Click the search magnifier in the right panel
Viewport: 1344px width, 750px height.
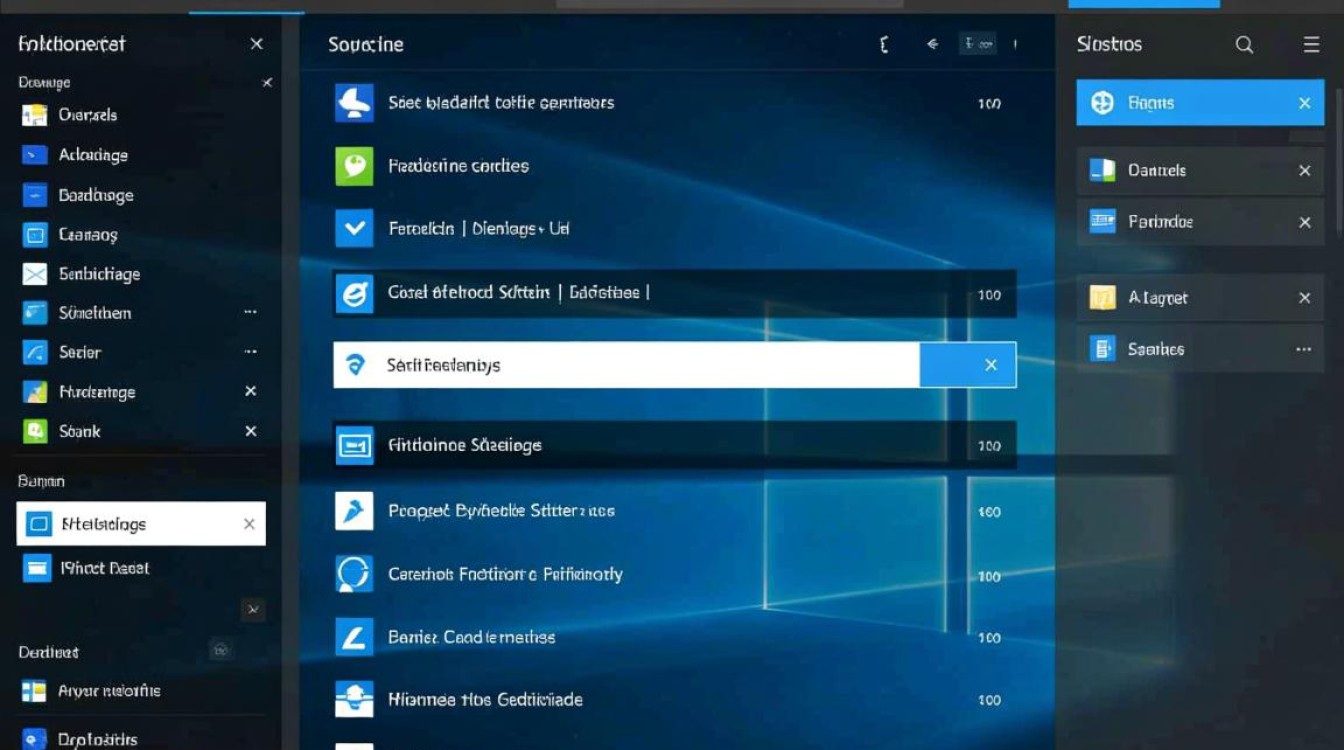[1244, 45]
